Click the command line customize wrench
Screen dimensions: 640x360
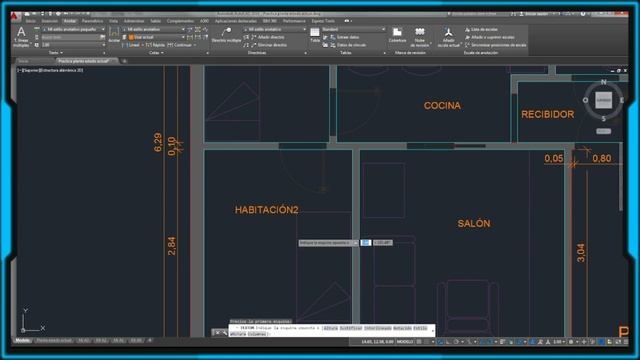(224, 333)
